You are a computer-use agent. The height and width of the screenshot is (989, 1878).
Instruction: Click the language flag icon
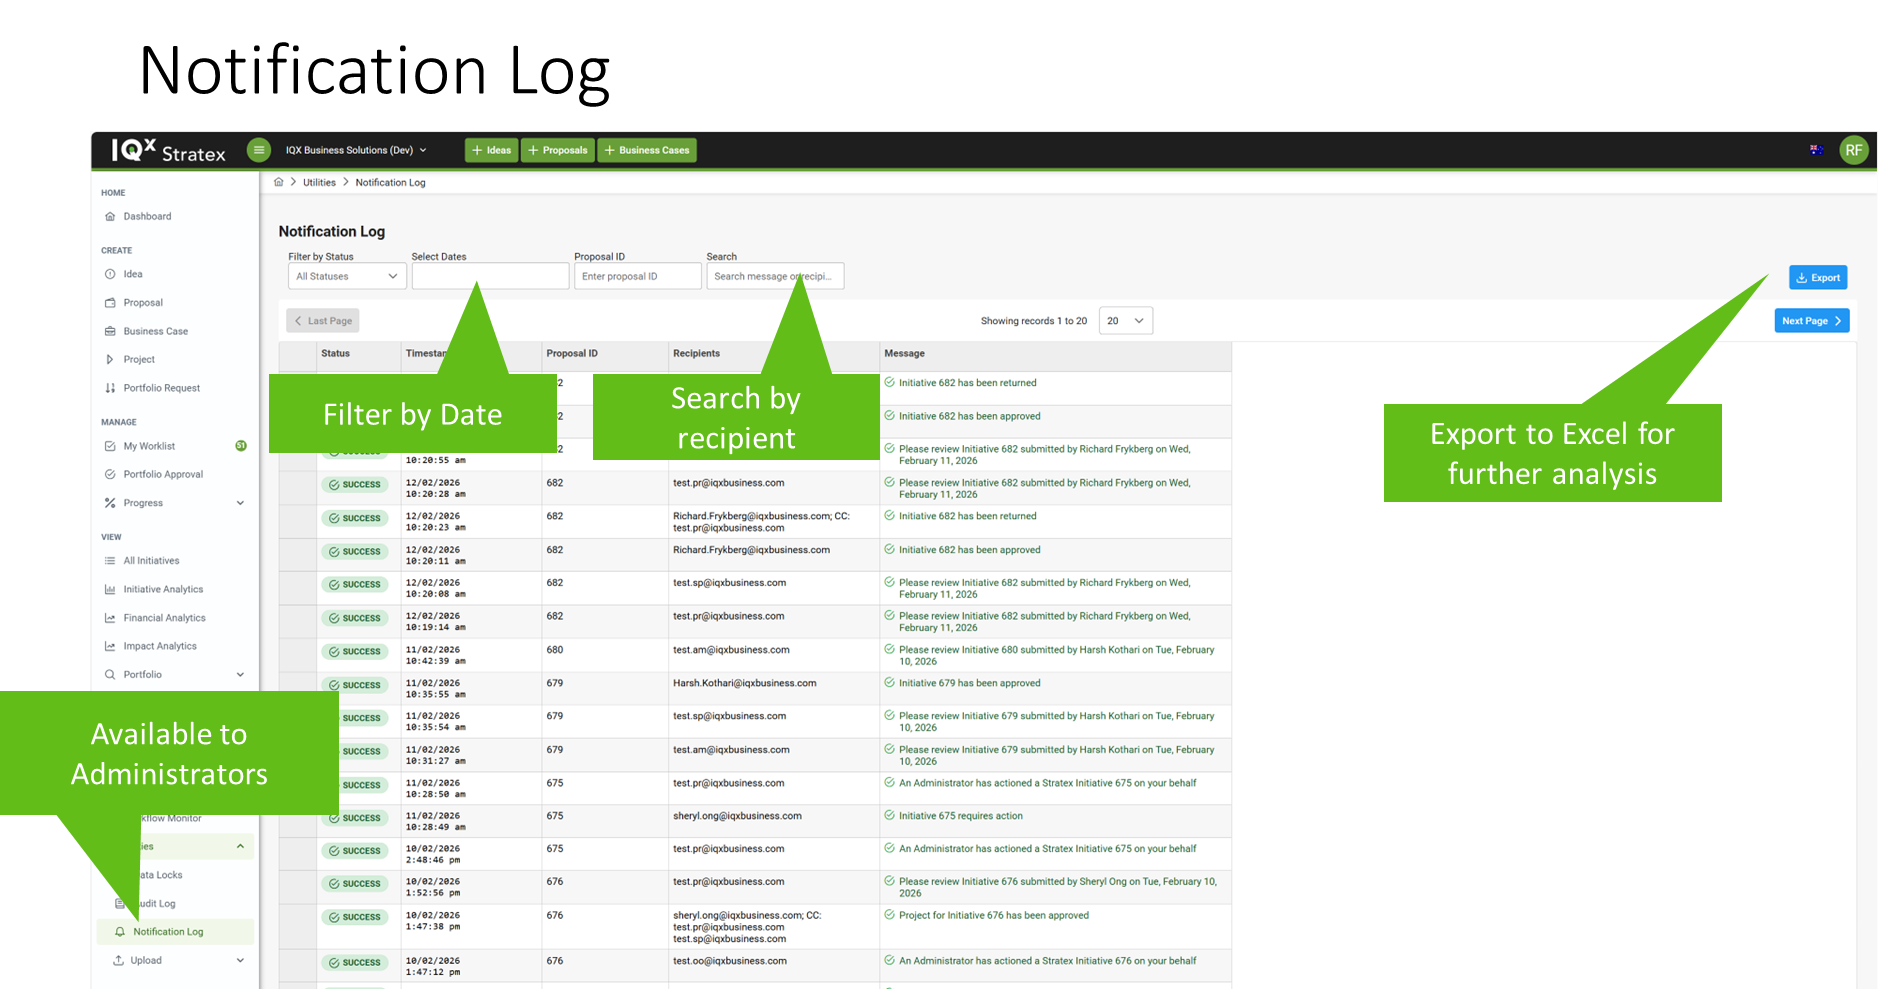1816,150
